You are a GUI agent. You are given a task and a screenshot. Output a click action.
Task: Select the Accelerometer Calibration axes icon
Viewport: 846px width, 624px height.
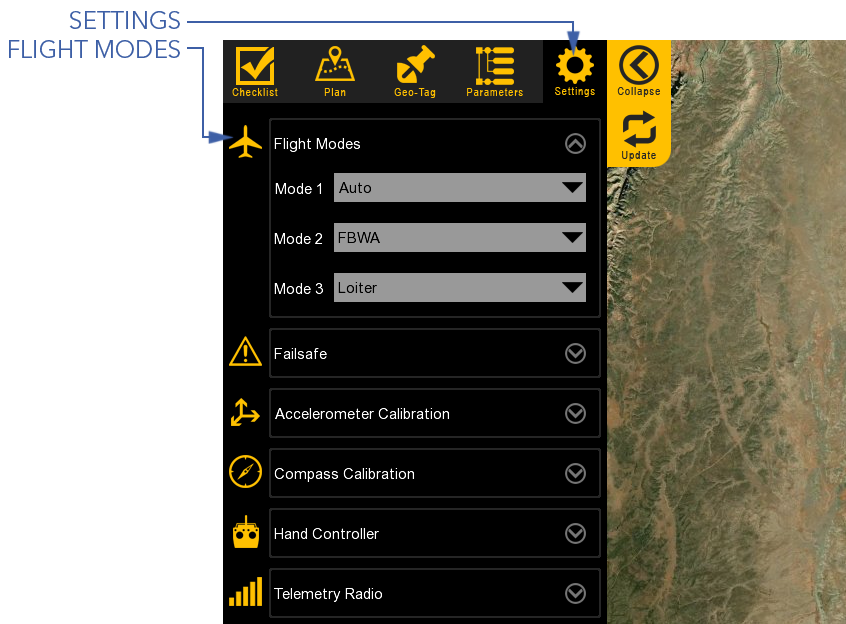(245, 412)
